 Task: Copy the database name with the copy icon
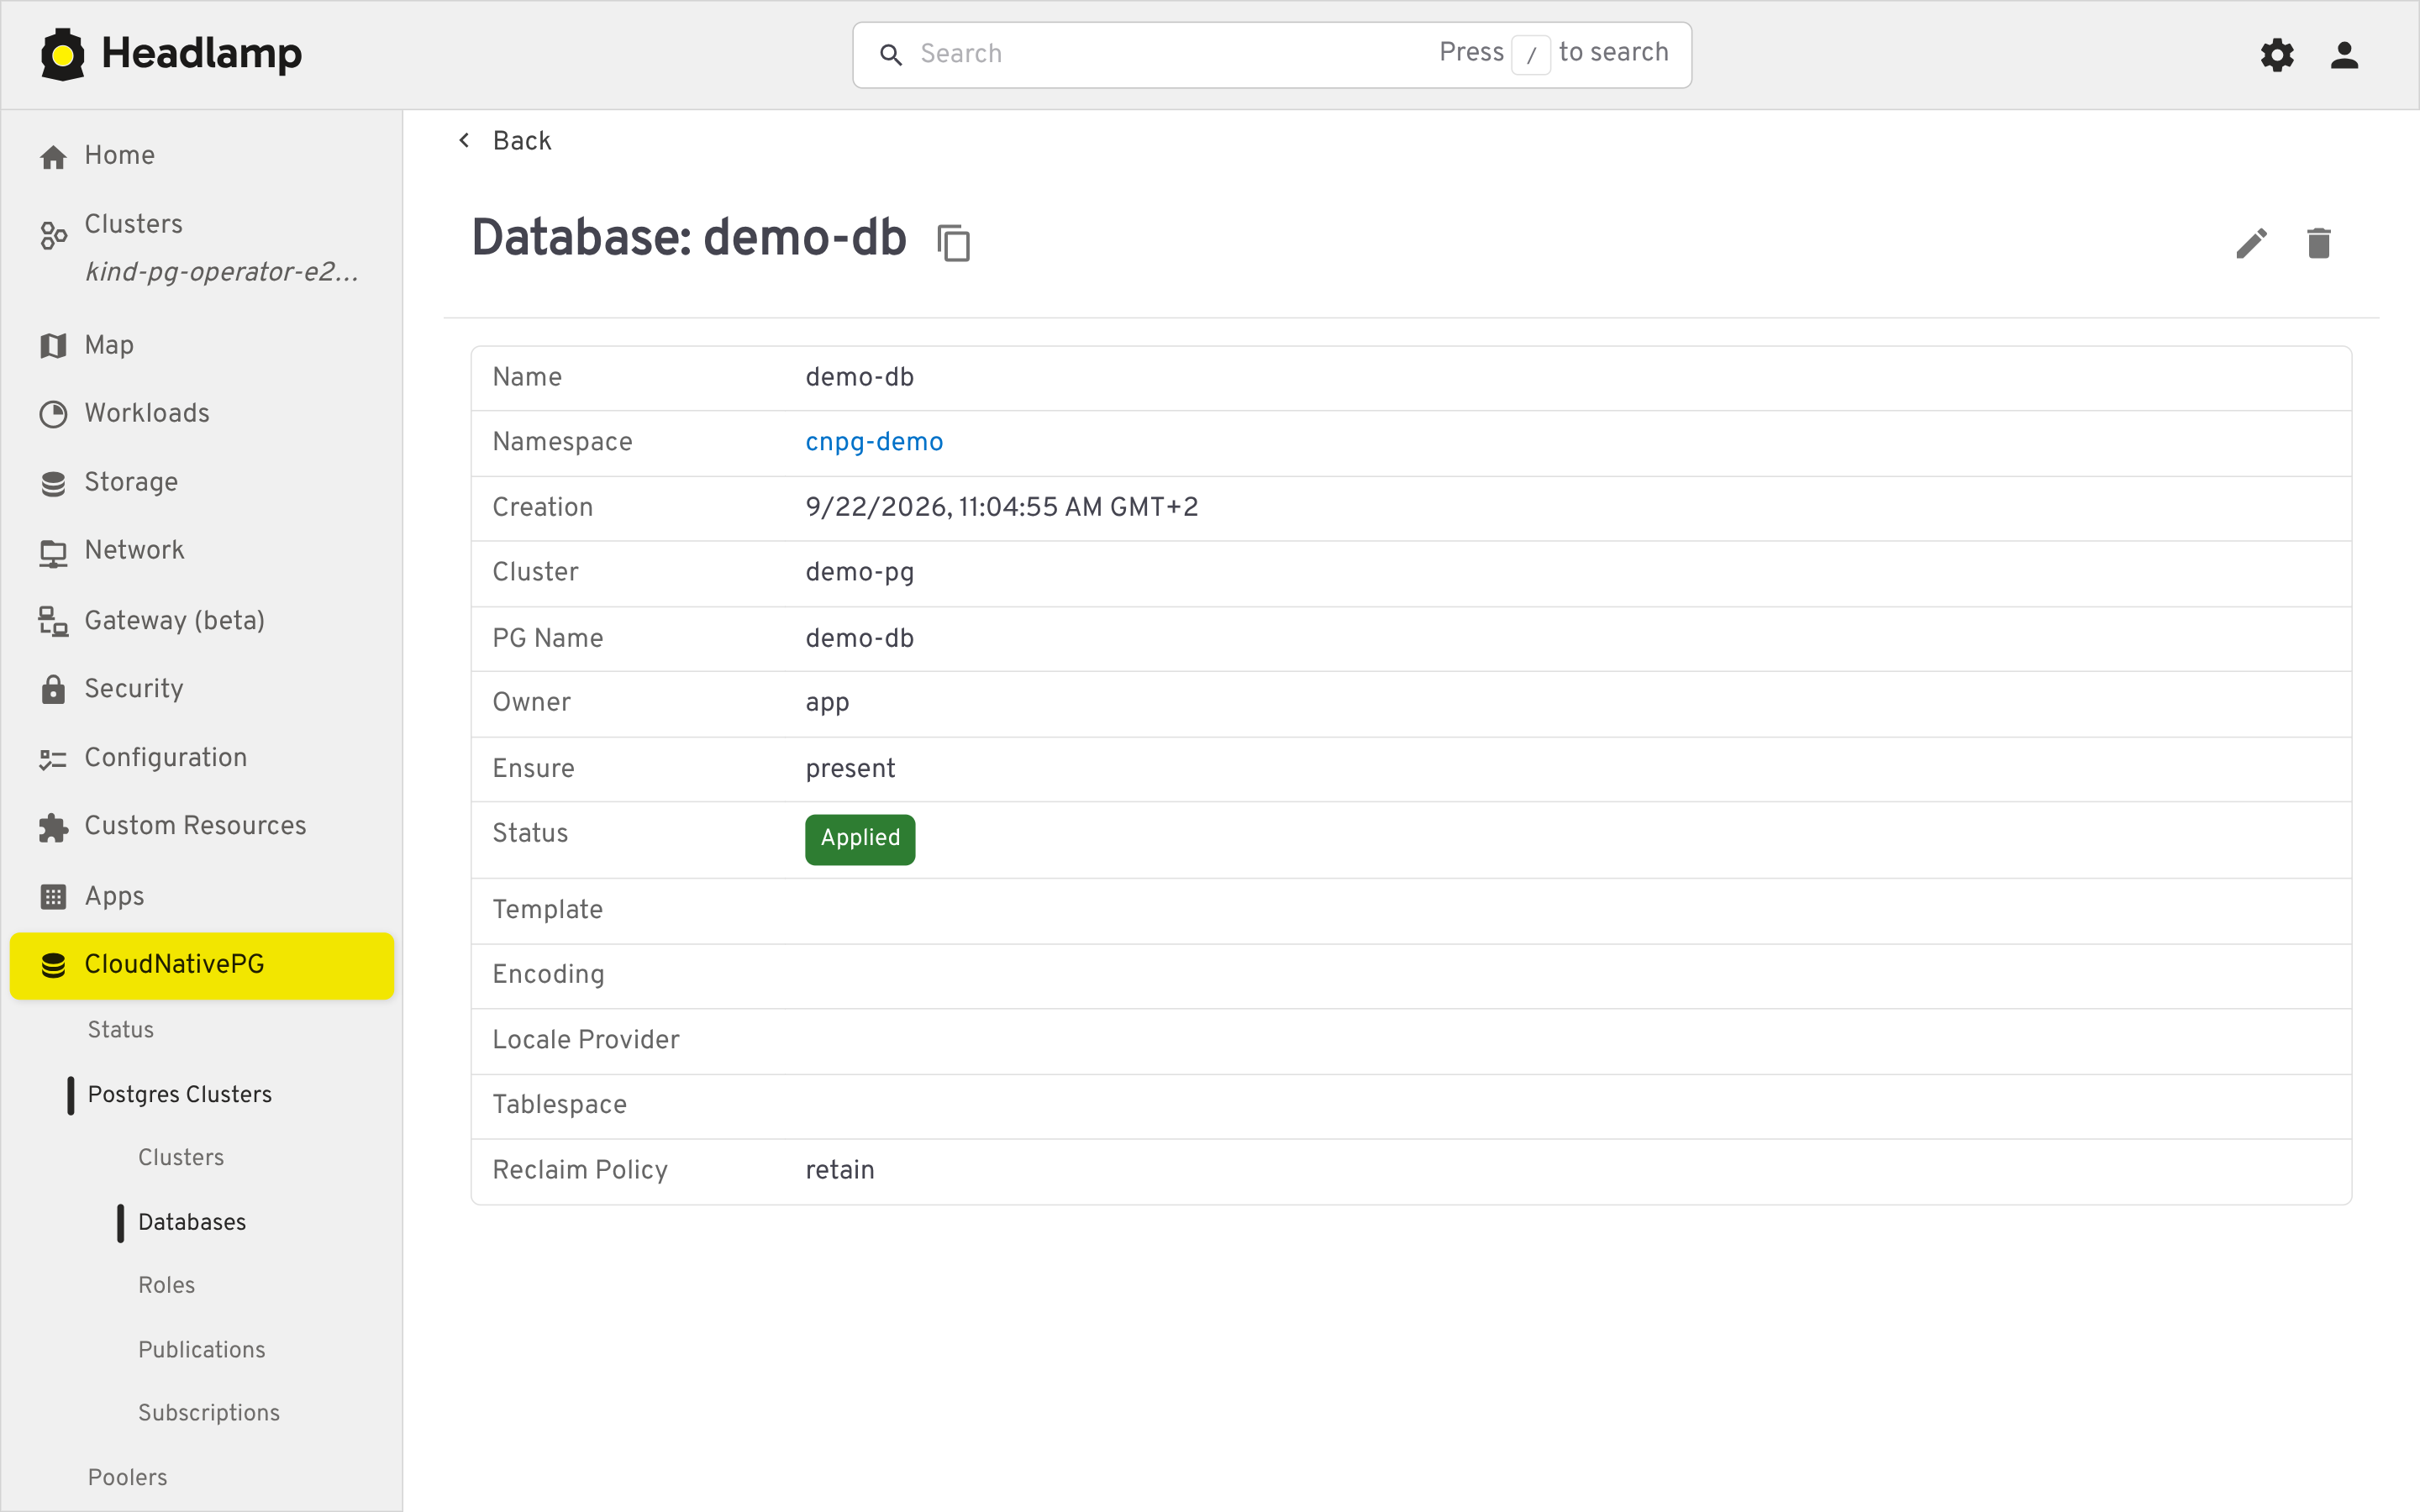[x=953, y=242]
